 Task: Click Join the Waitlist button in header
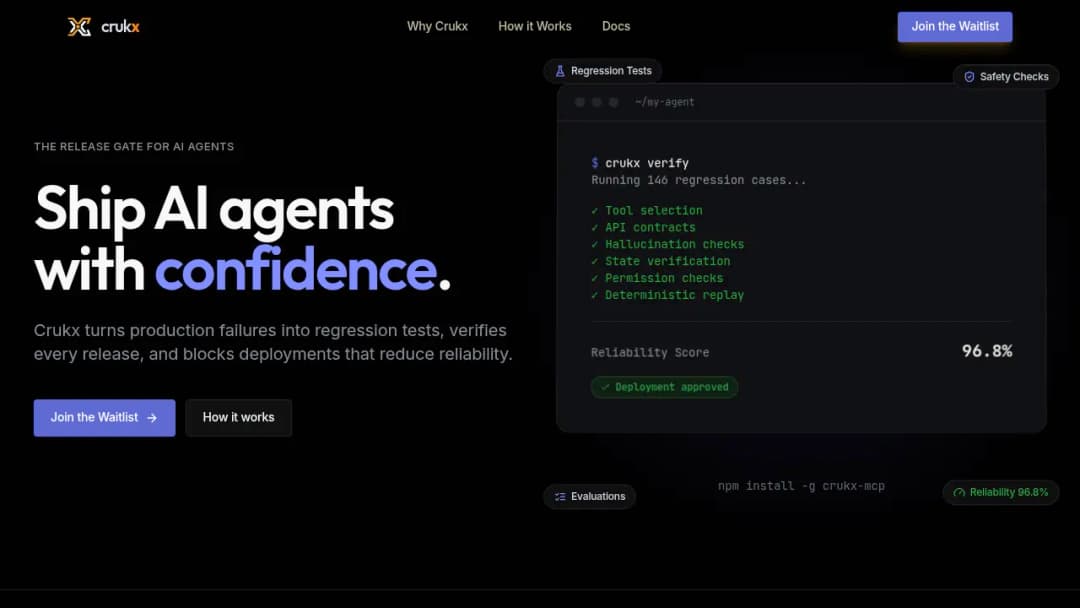[955, 27]
